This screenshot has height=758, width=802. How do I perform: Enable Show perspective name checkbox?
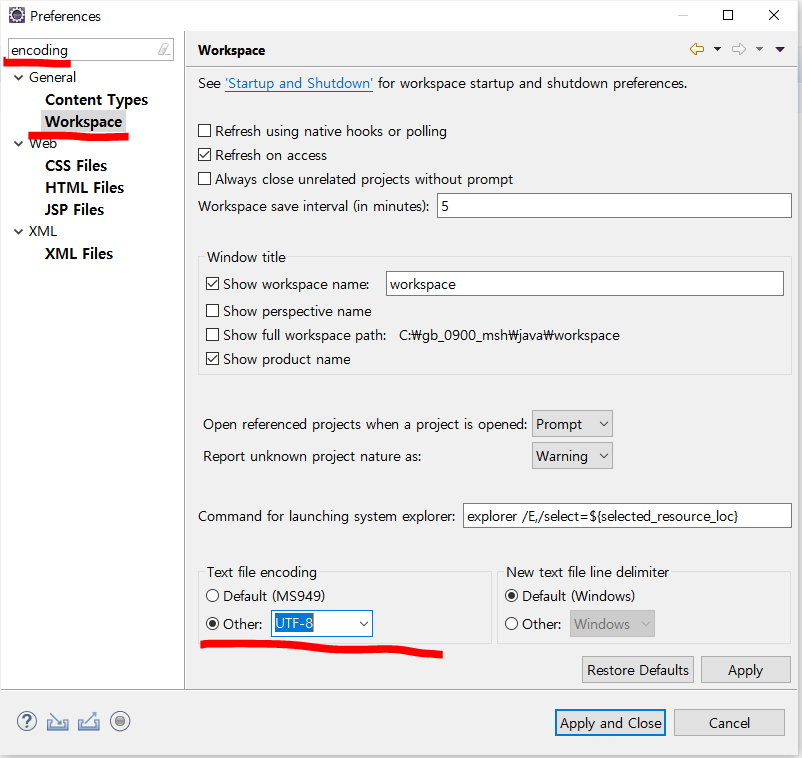coord(212,311)
